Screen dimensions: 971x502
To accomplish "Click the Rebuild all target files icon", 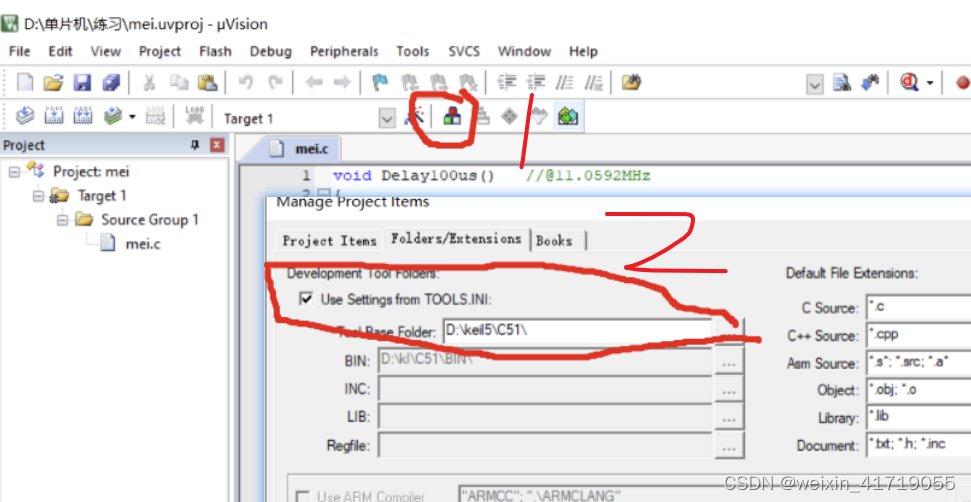I will coord(83,116).
